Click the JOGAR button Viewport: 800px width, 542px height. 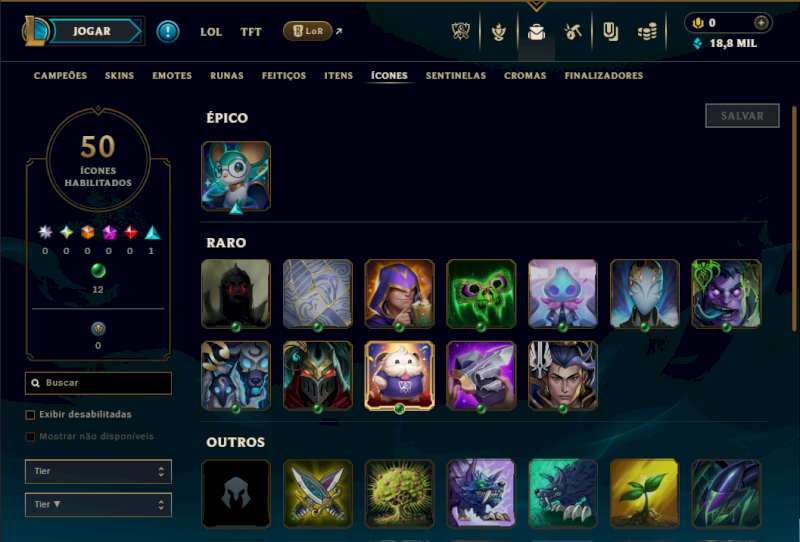(92, 31)
